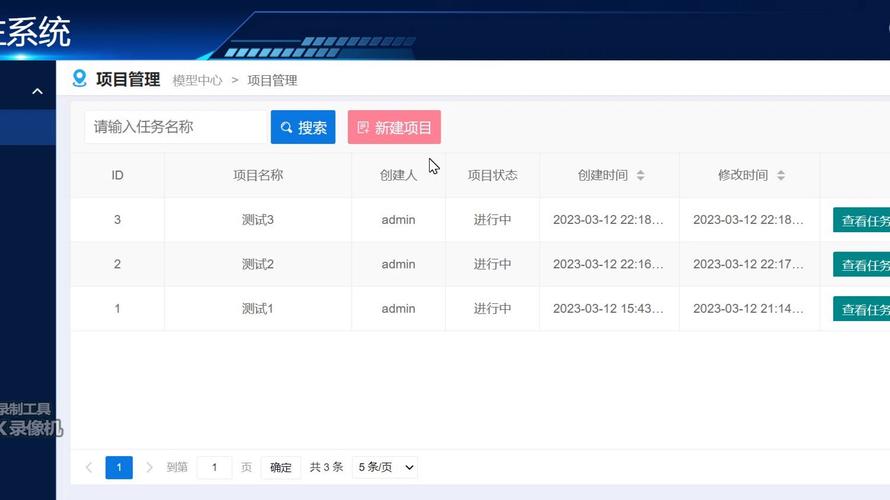Click the highlighted active sidebar menu item
The height and width of the screenshot is (500, 890).
28,127
